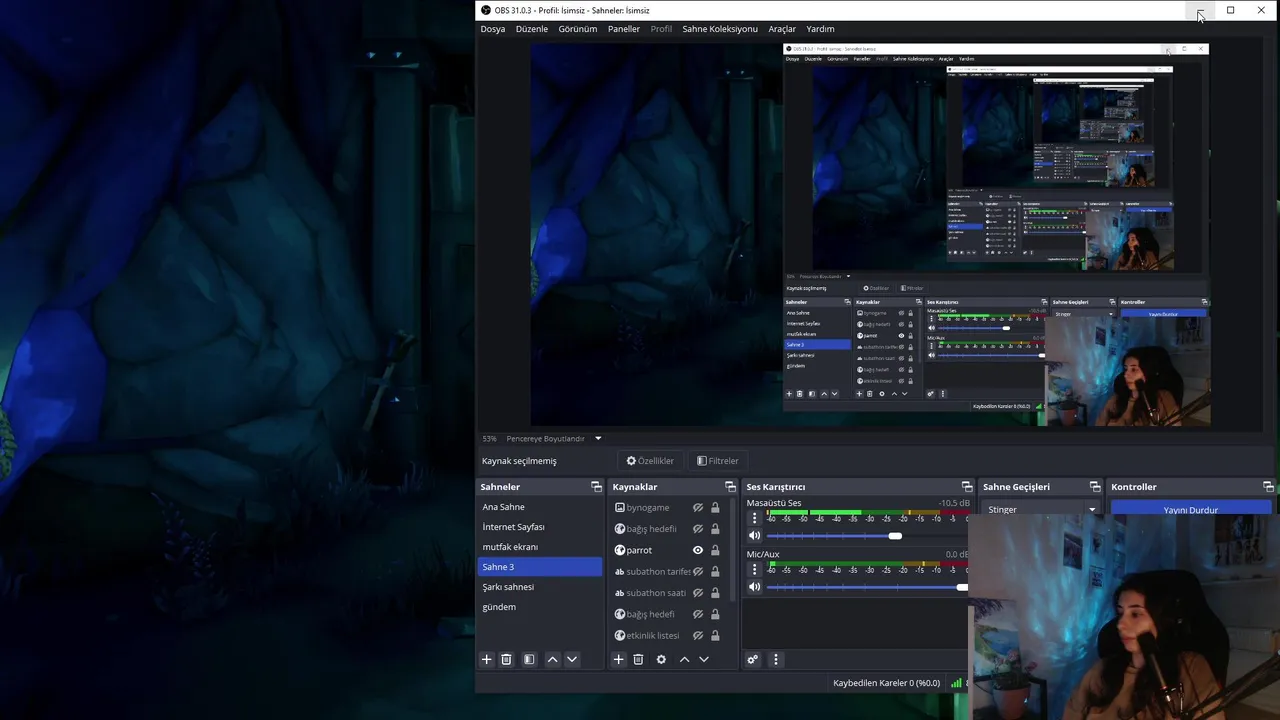Open the Görünüm menu
The width and height of the screenshot is (1280, 720).
(x=578, y=29)
